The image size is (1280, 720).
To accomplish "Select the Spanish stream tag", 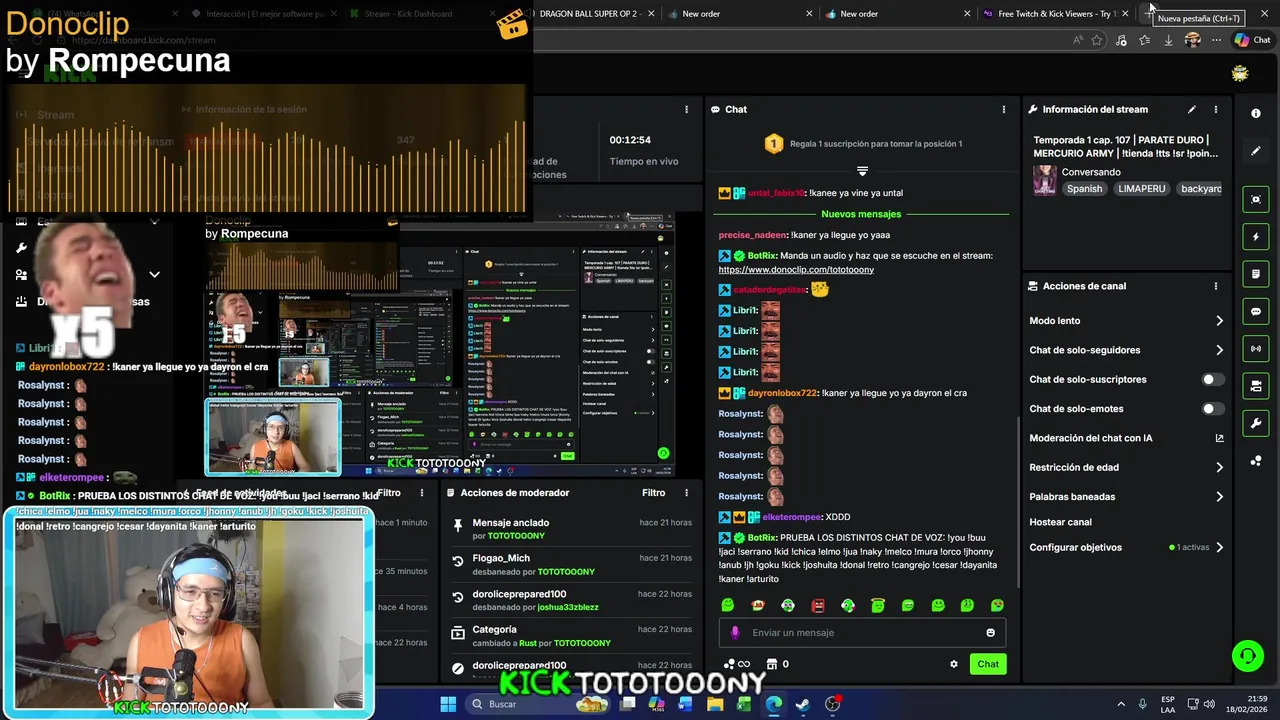I will [x=1084, y=188].
